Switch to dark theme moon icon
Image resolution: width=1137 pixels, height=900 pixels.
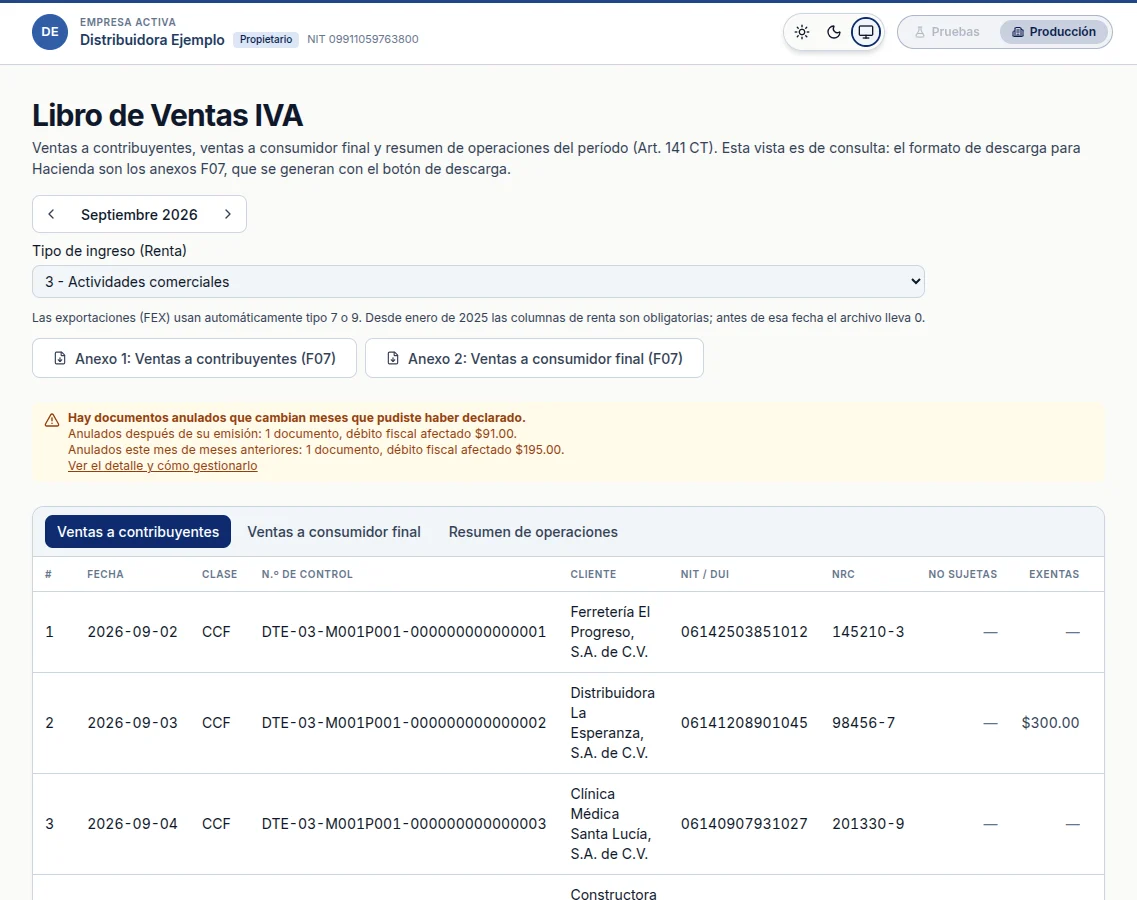(834, 32)
